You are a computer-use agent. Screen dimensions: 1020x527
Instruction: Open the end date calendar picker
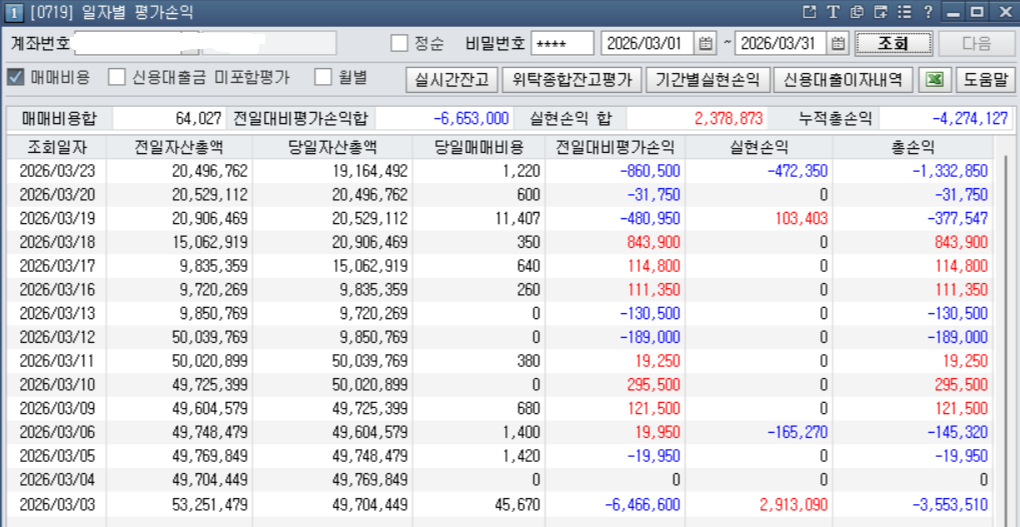(x=838, y=44)
